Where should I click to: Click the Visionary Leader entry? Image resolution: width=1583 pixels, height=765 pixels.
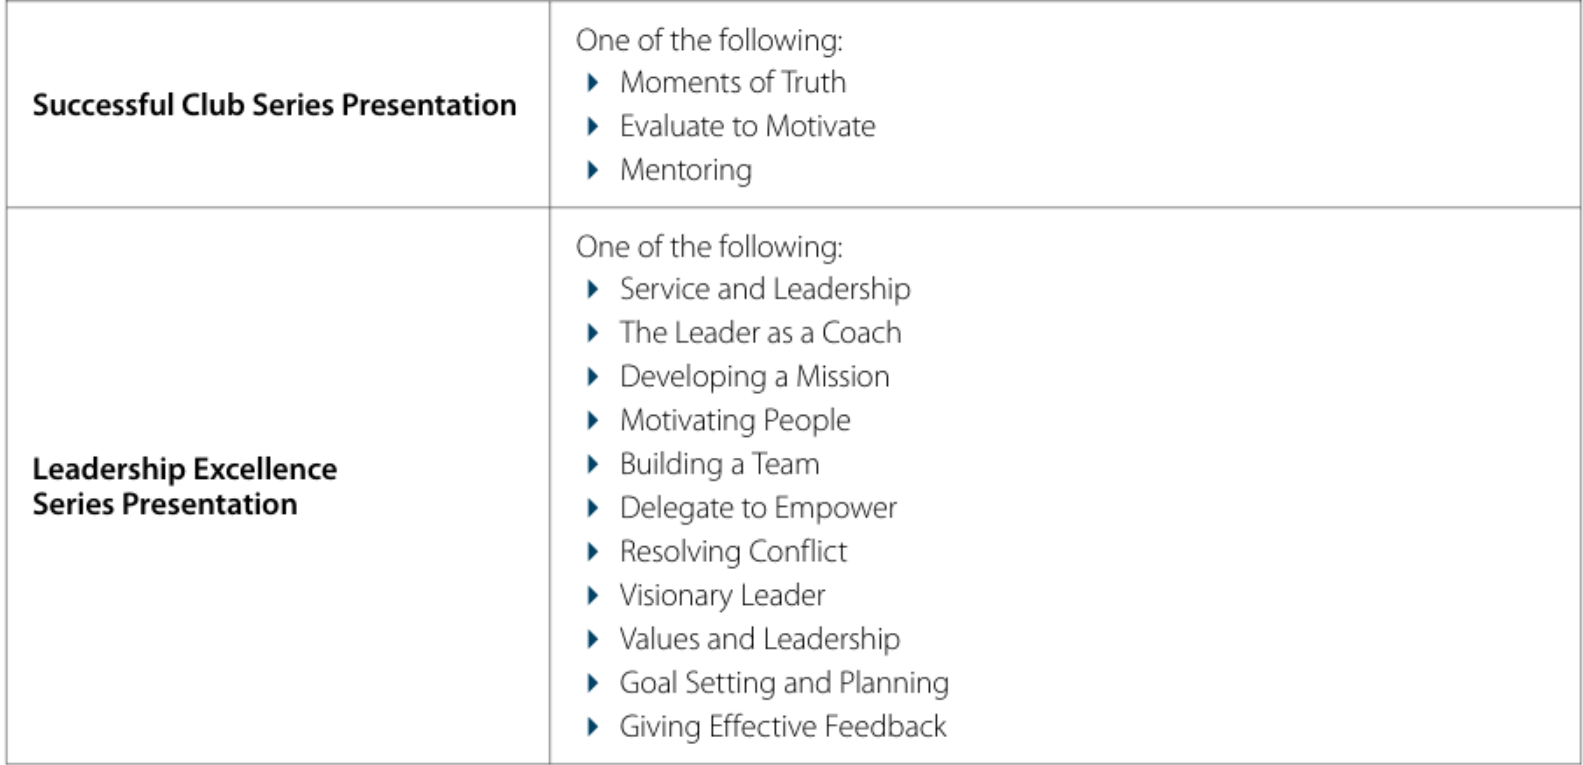tap(722, 596)
